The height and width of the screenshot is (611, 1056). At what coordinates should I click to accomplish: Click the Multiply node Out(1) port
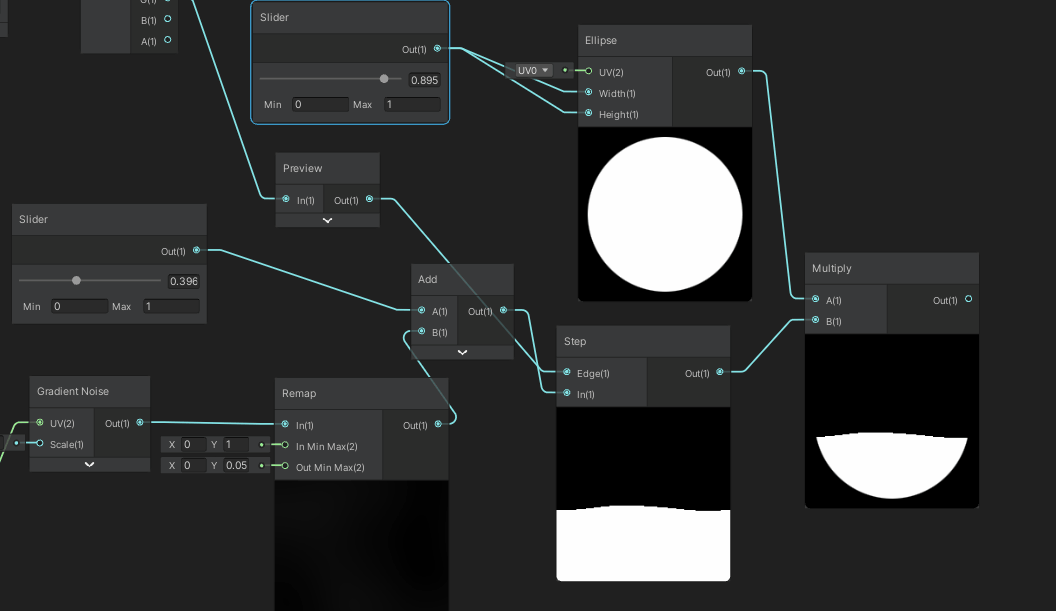click(968, 299)
